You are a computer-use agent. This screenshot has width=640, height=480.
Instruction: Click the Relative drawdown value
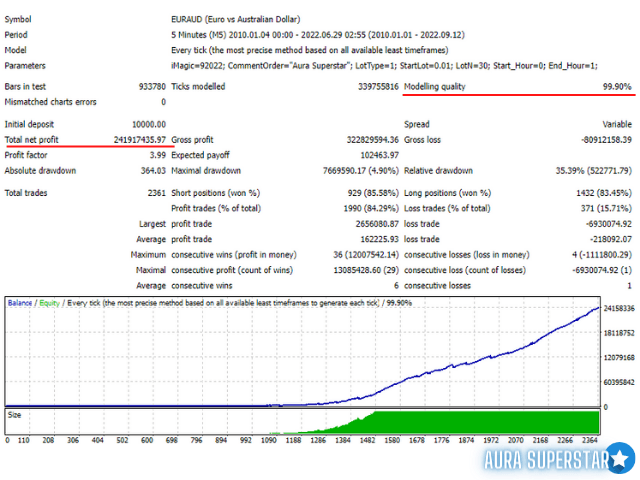pos(593,171)
